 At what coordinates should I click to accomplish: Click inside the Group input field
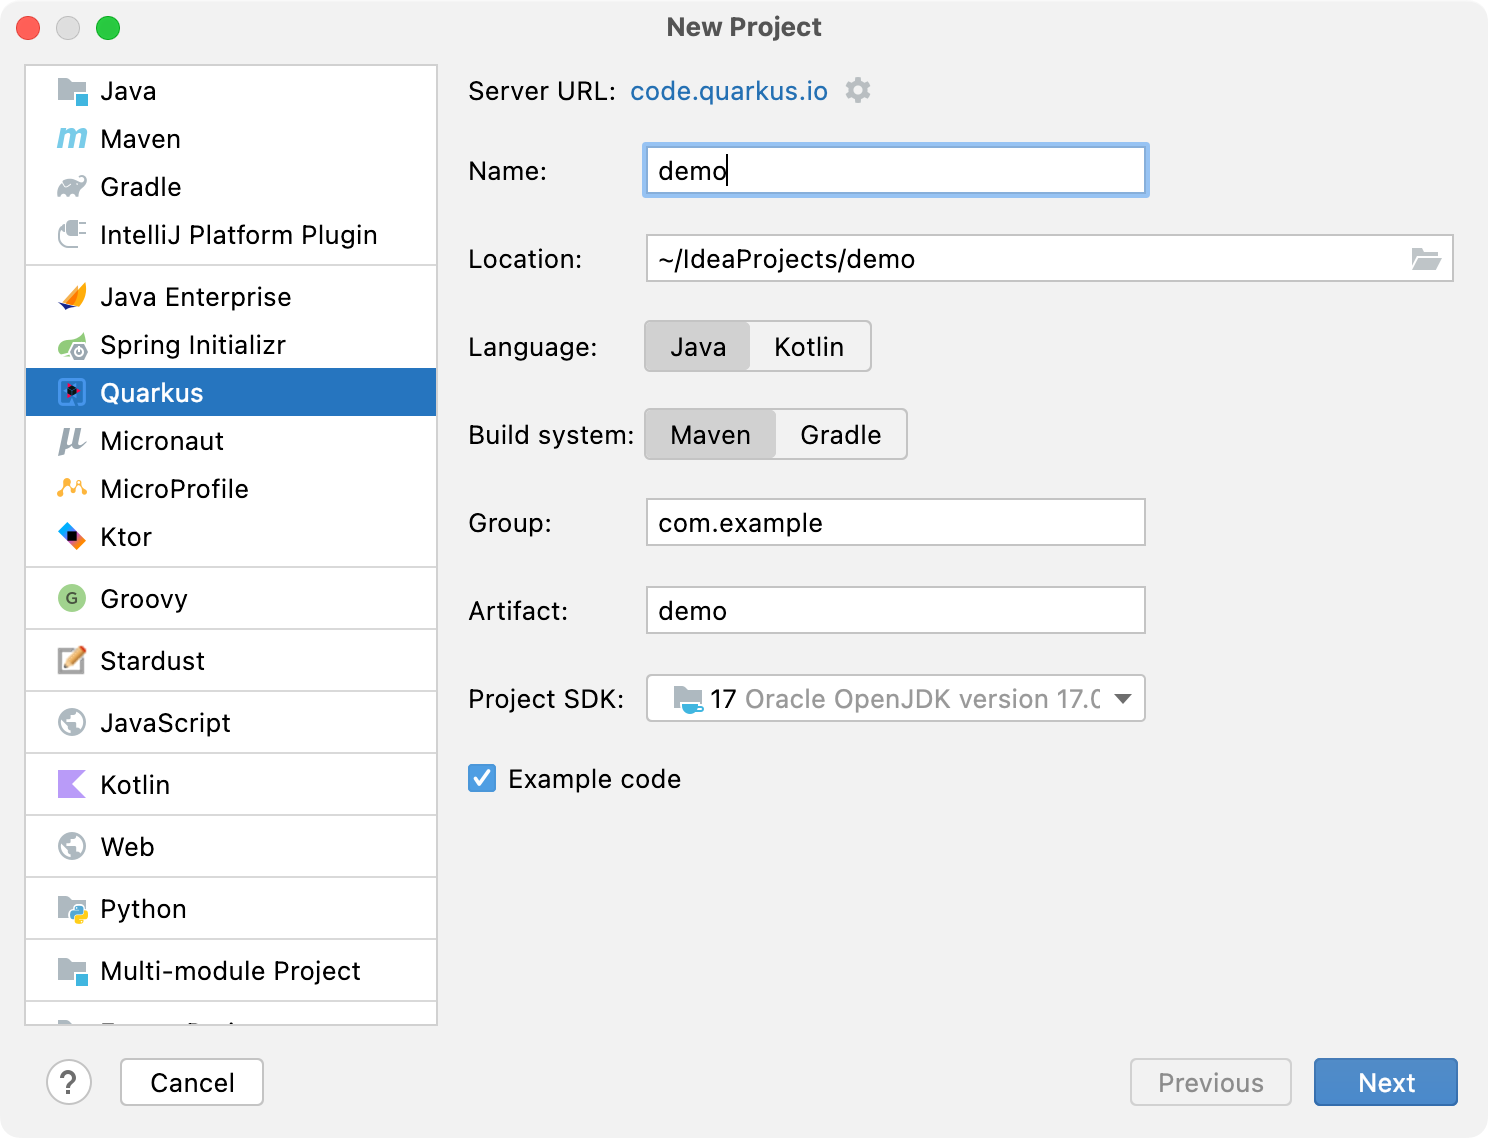895,522
